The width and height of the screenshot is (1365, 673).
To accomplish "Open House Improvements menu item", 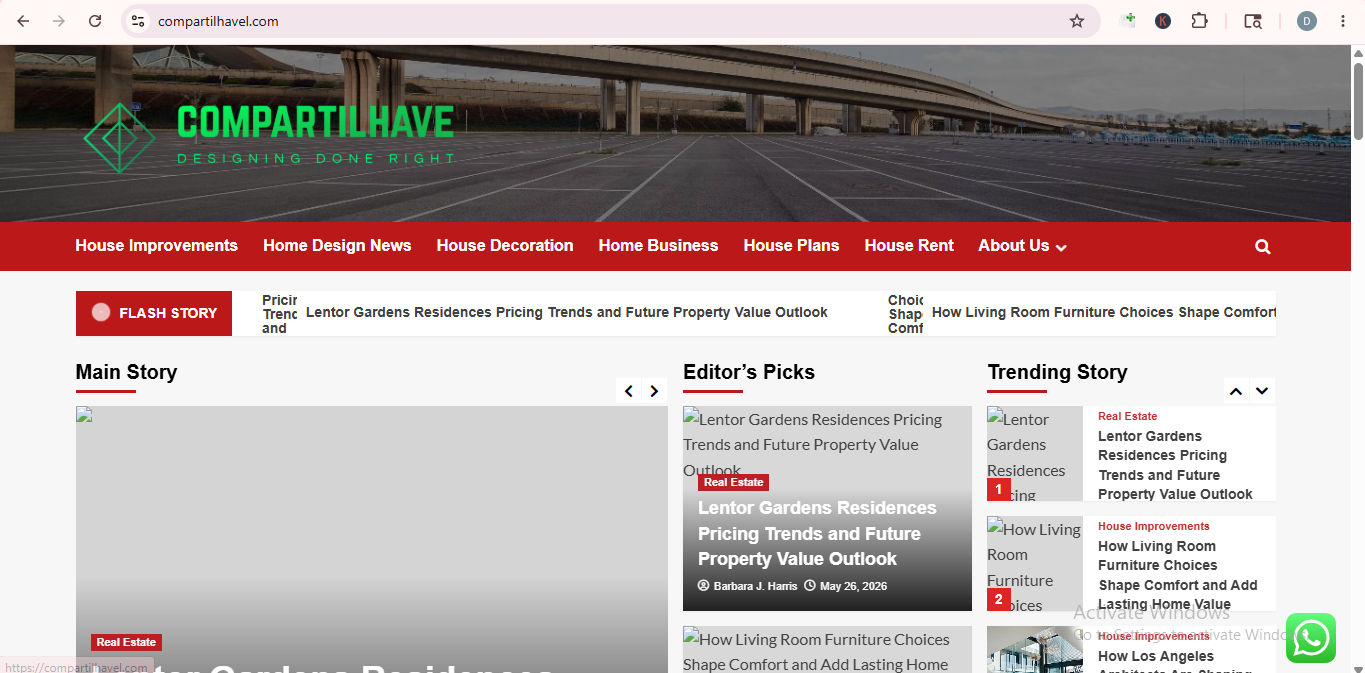I will (x=157, y=246).
